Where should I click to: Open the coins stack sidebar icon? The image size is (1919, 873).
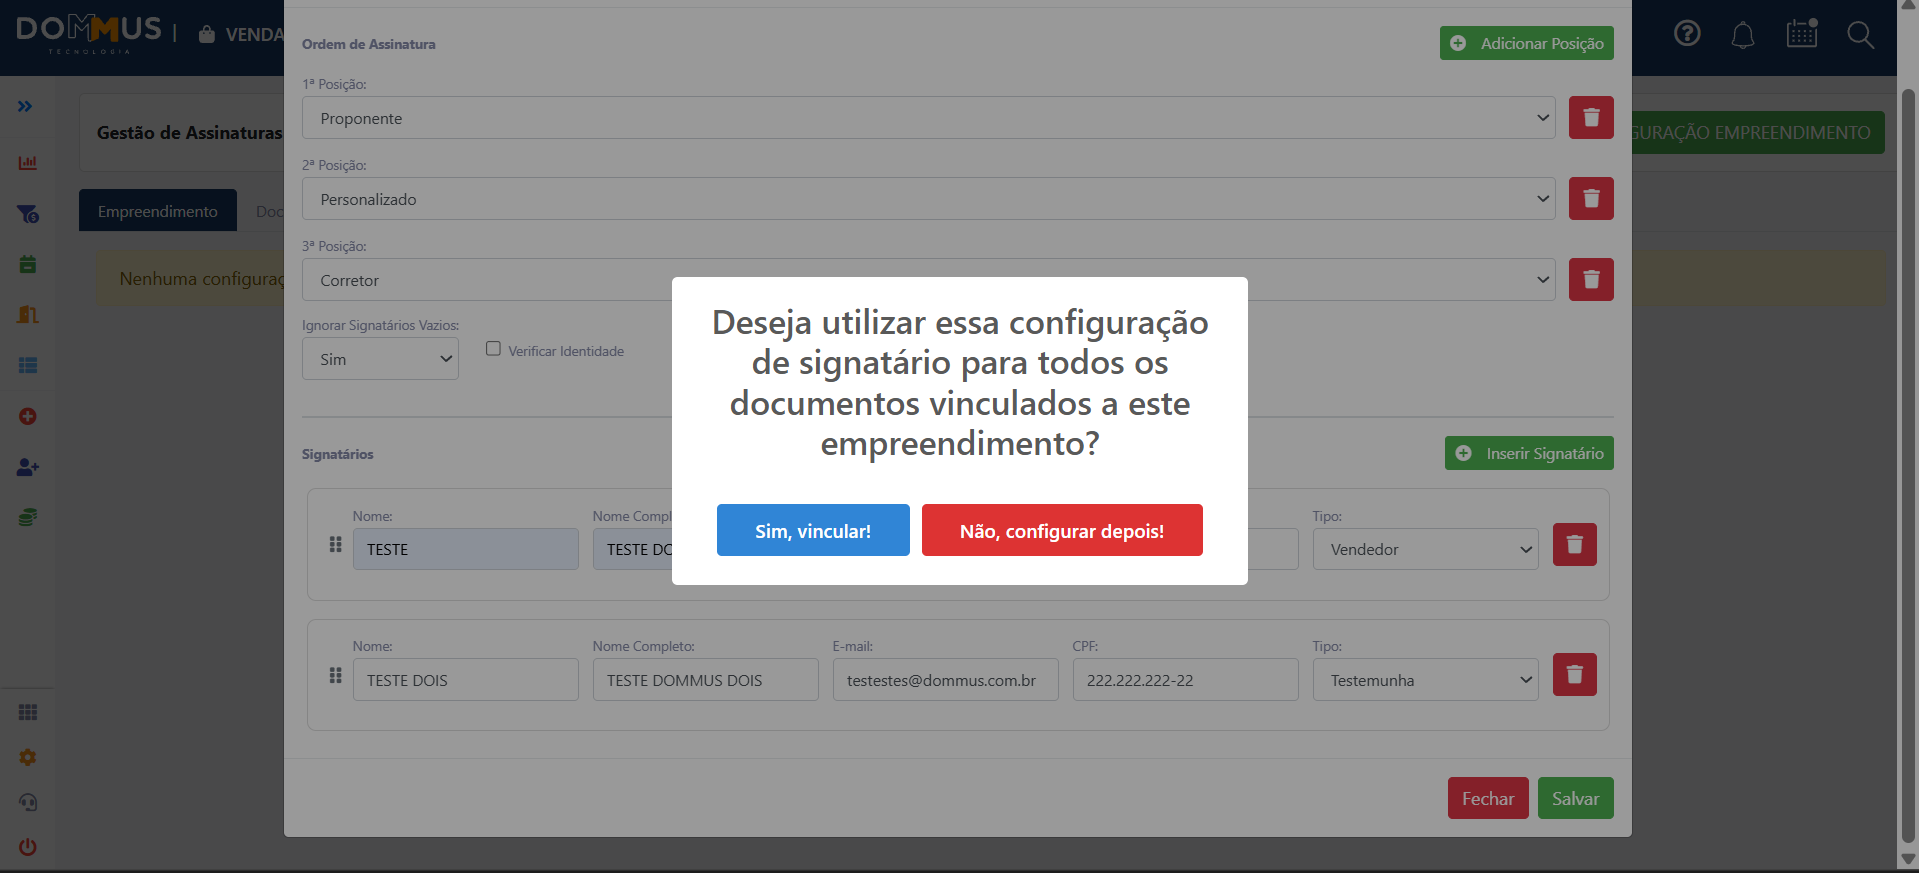[28, 517]
